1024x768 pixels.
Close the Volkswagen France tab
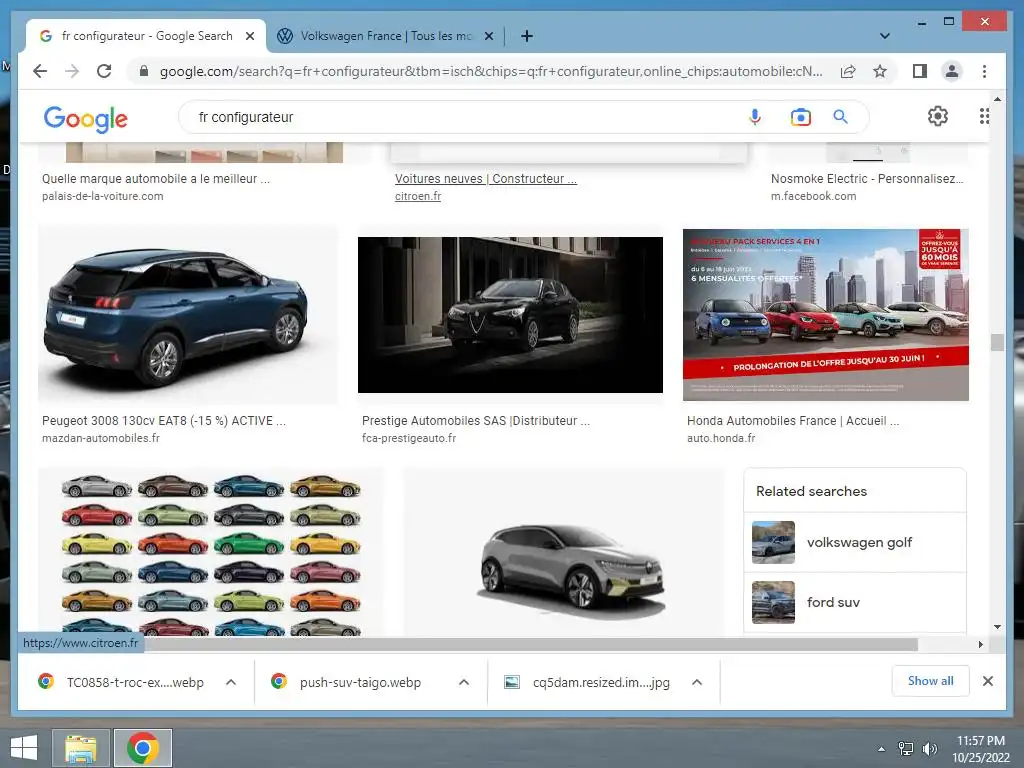pyautogui.click(x=488, y=36)
